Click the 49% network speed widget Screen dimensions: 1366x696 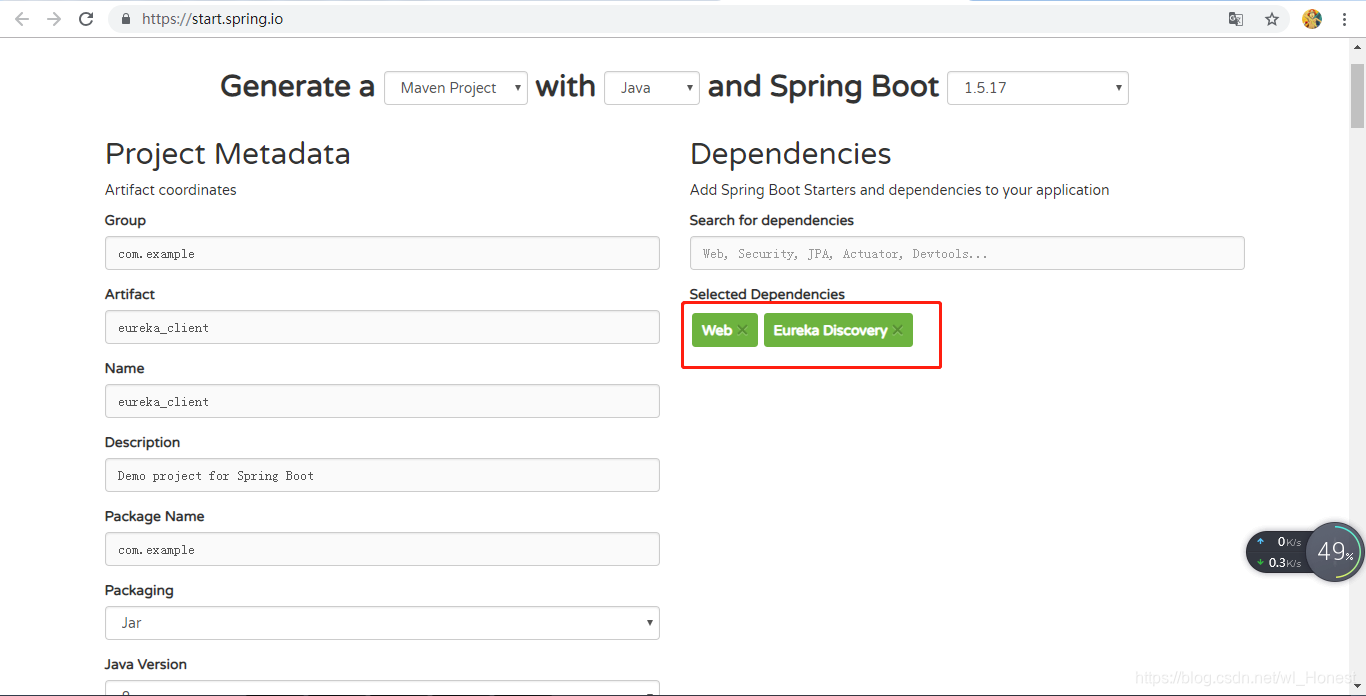coord(1334,551)
